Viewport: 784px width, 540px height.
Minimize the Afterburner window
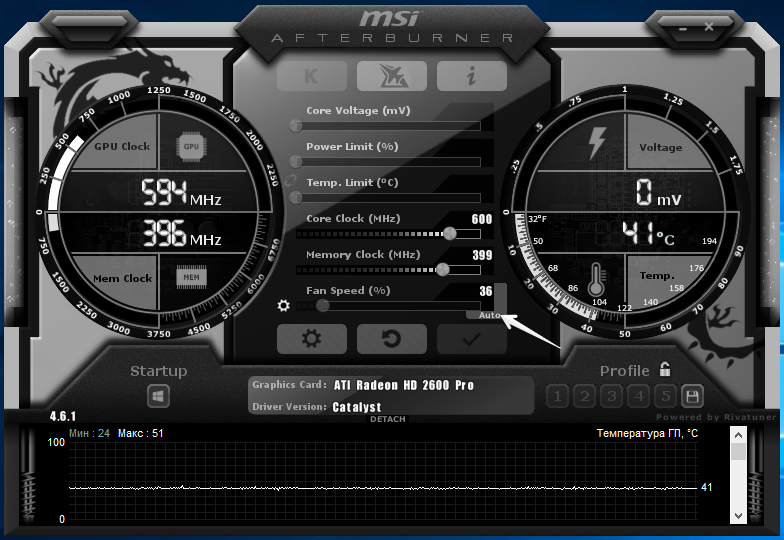[x=683, y=28]
